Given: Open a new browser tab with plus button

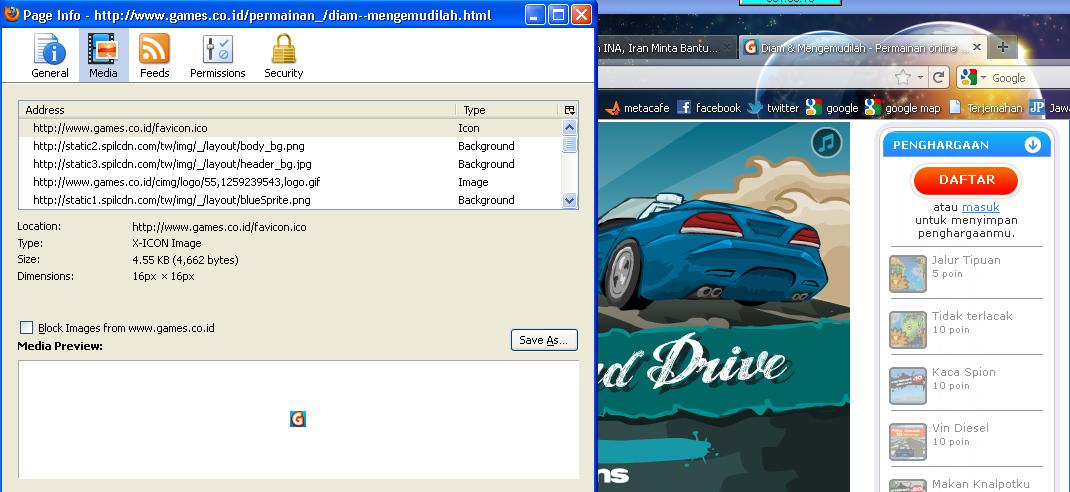Looking at the screenshot, I should tap(1002, 47).
